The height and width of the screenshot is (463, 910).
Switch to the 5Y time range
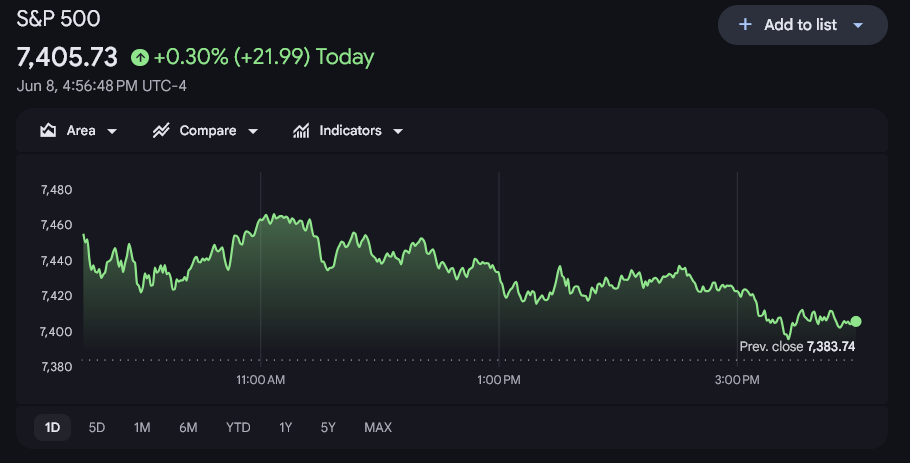pos(328,428)
